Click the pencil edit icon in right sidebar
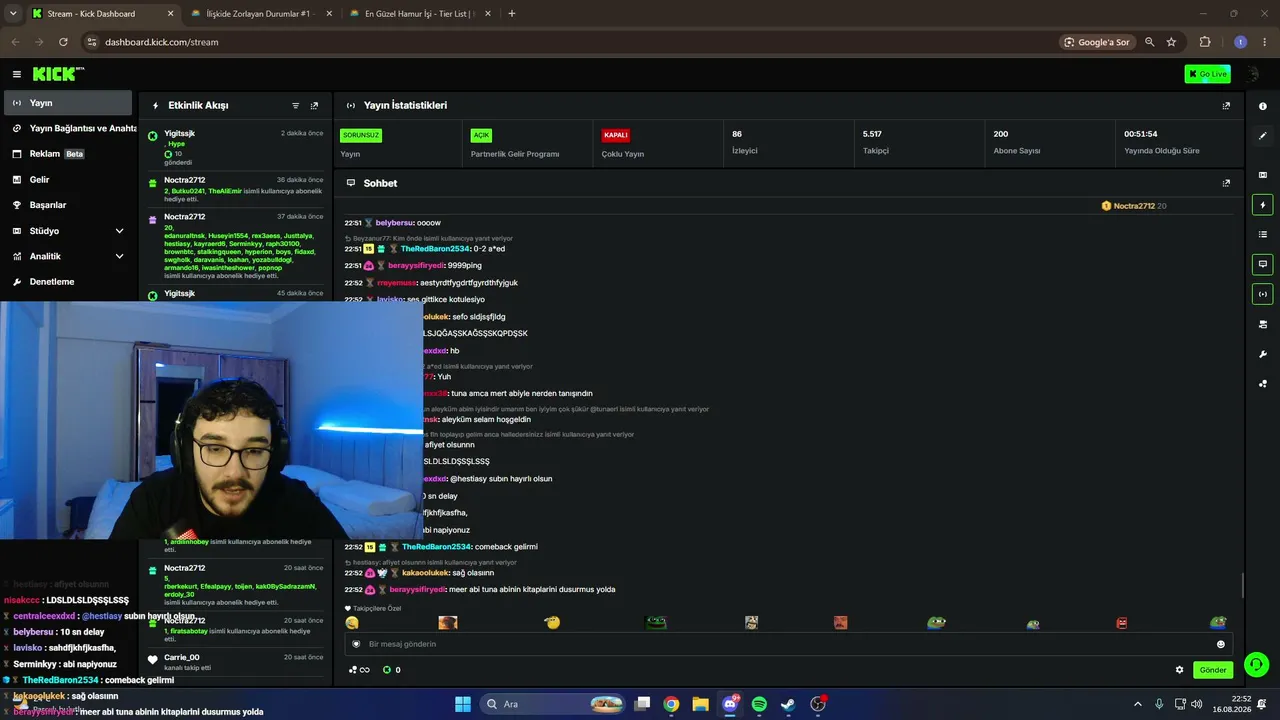 point(1262,135)
